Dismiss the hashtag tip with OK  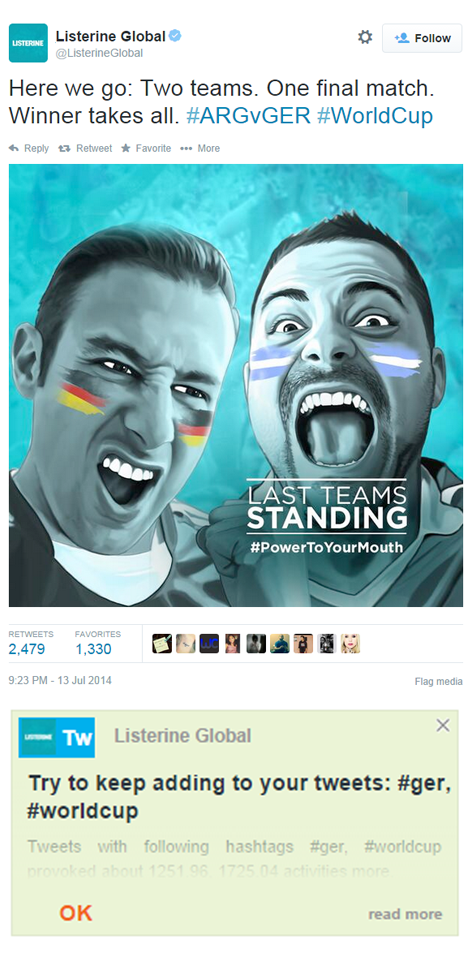76,913
